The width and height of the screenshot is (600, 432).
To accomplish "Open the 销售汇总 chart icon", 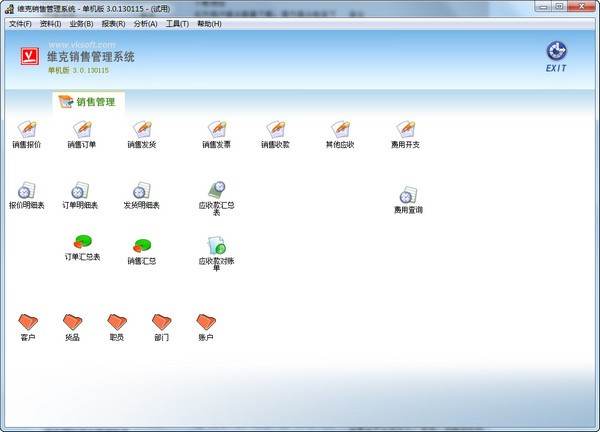I will click(x=142, y=246).
